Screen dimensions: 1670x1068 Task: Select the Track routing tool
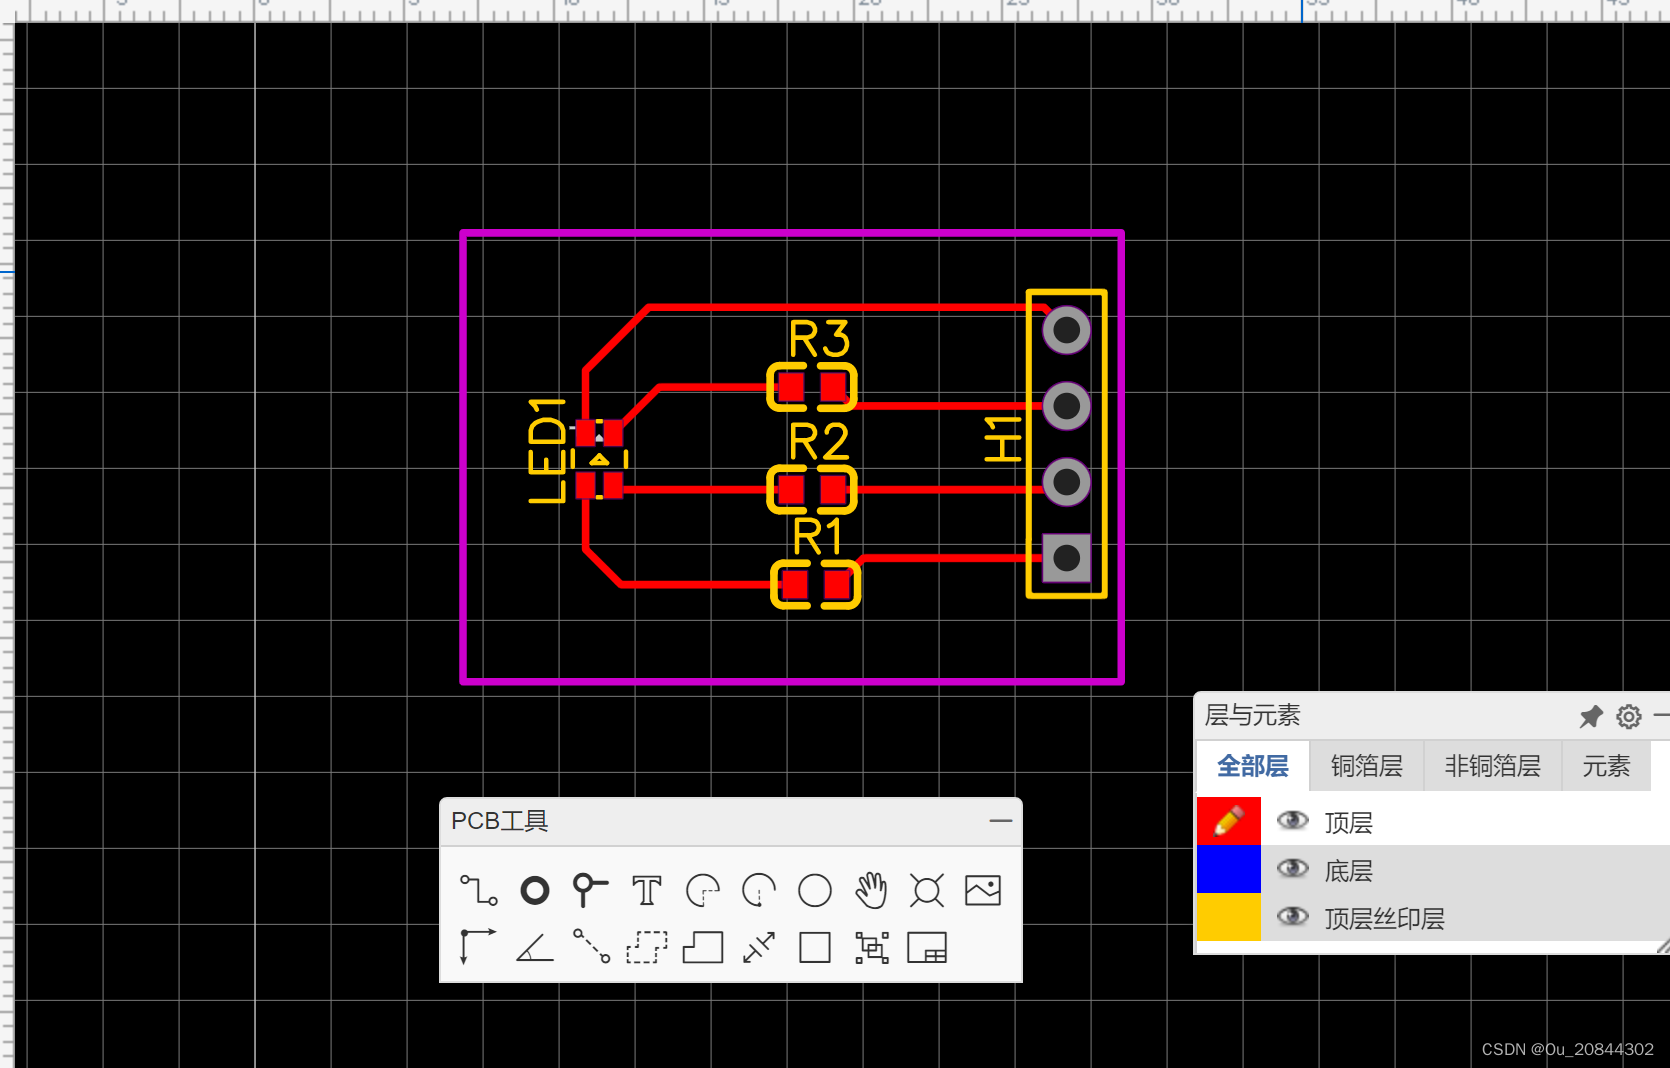(478, 890)
